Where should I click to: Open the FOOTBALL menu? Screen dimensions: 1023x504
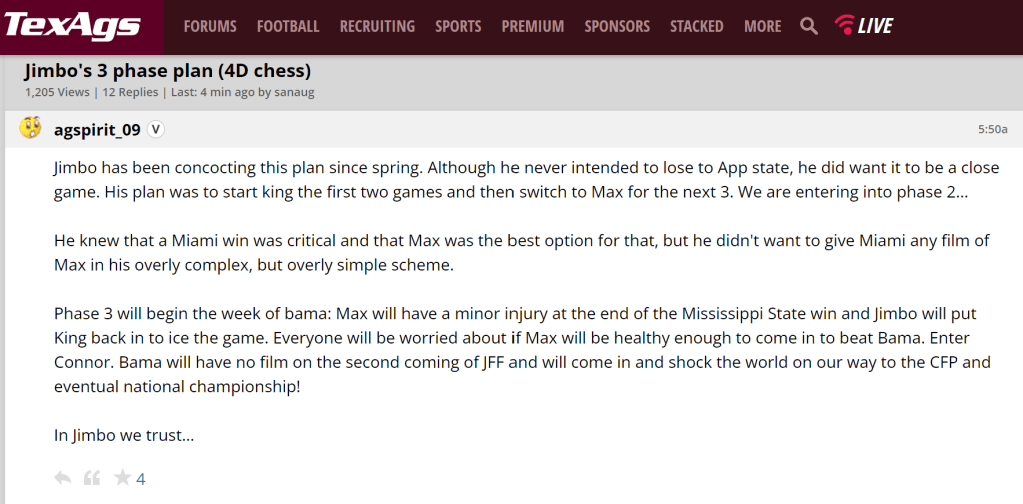point(288,26)
